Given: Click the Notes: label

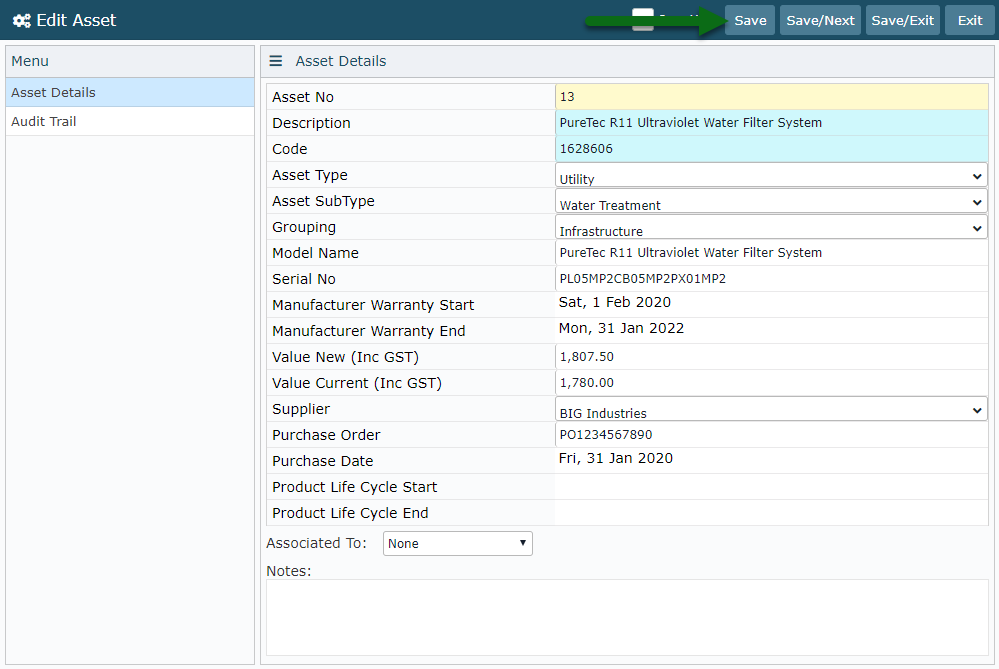Looking at the screenshot, I should pyautogui.click(x=289, y=571).
